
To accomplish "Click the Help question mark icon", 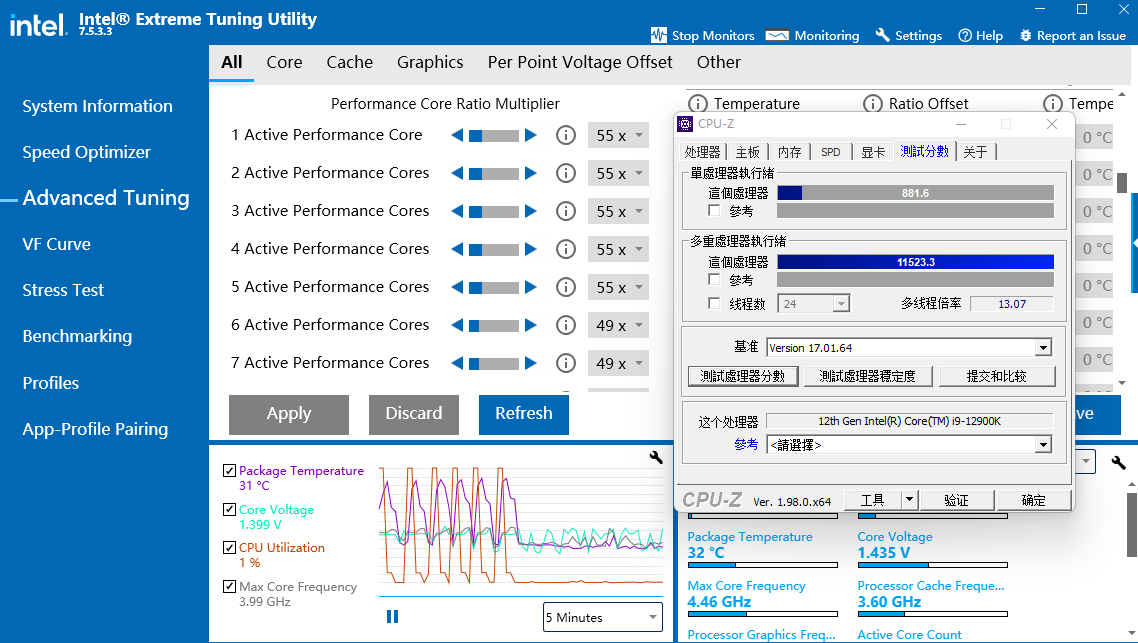I will 965,35.
